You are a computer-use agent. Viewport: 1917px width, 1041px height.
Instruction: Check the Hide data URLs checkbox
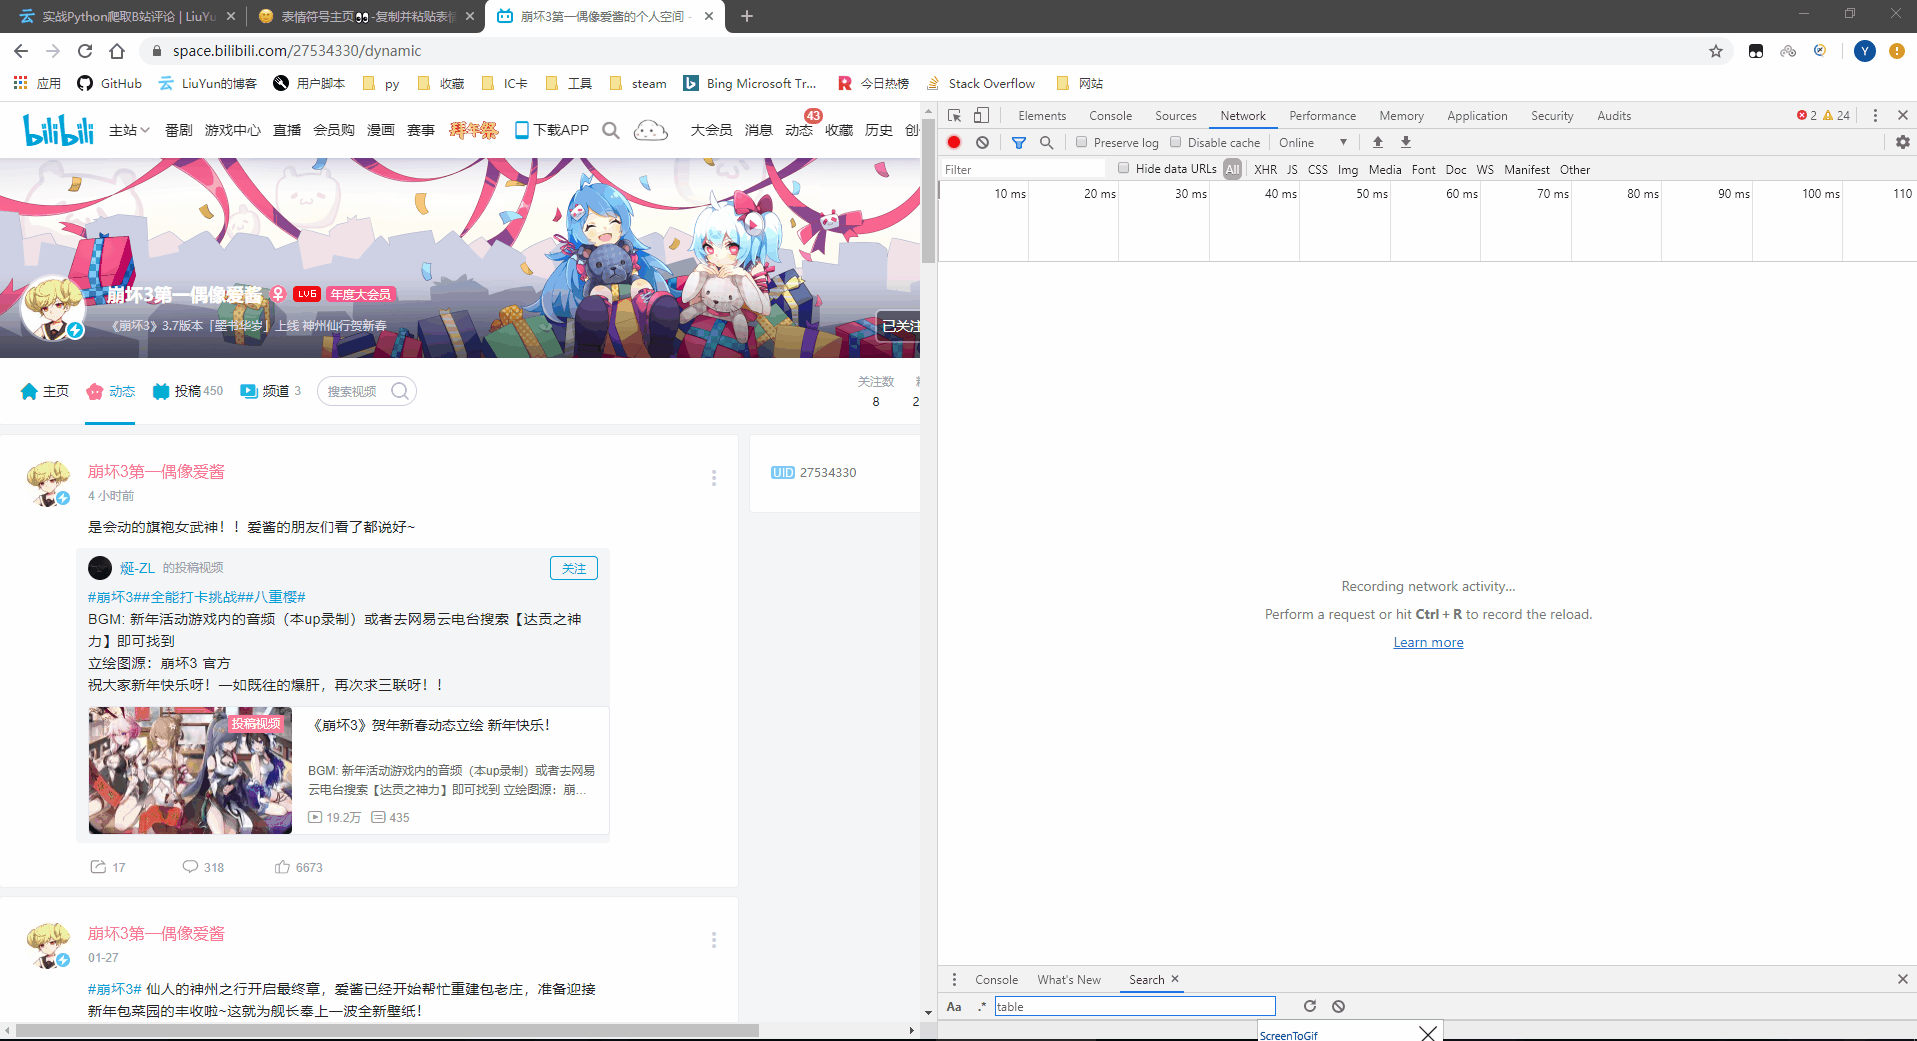(1124, 168)
